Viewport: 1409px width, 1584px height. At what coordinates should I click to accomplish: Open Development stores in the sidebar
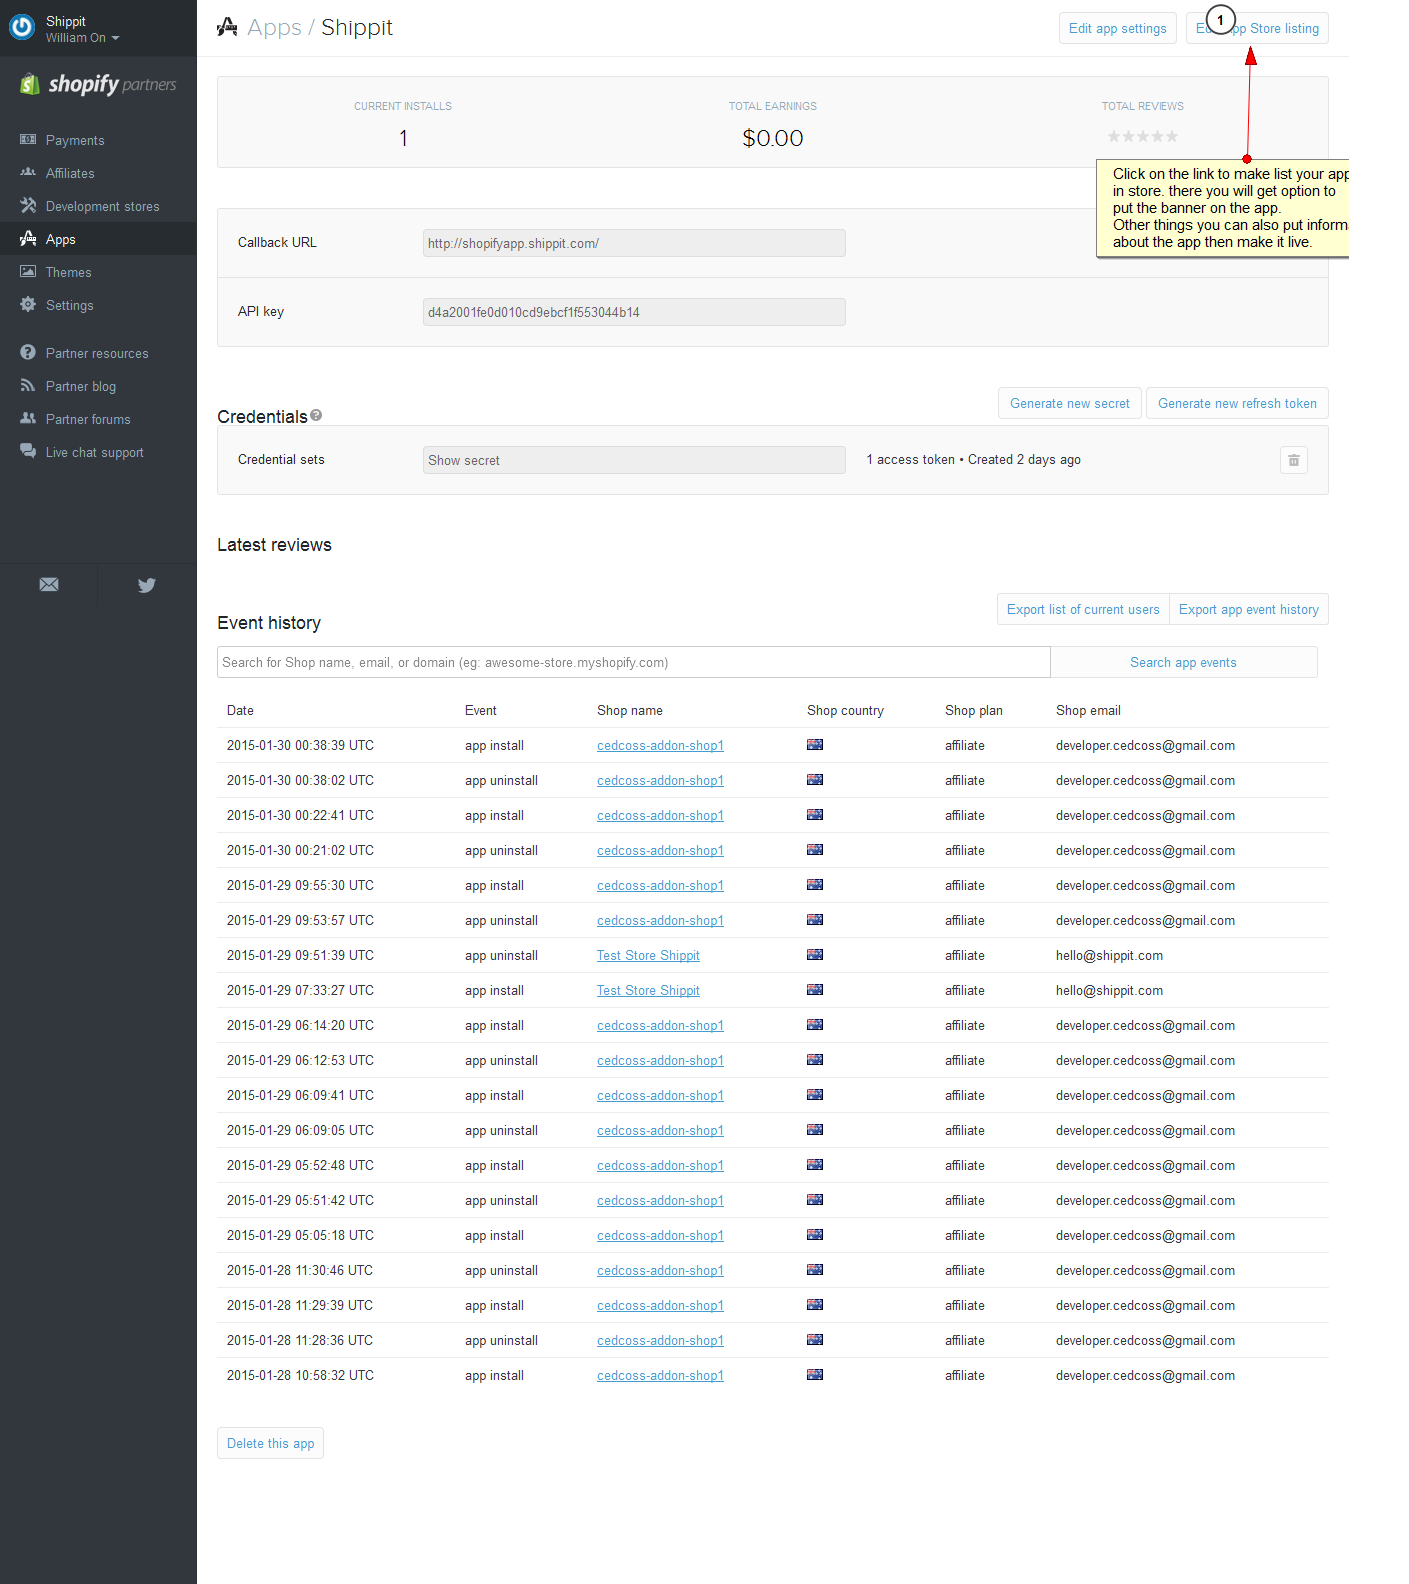103,206
